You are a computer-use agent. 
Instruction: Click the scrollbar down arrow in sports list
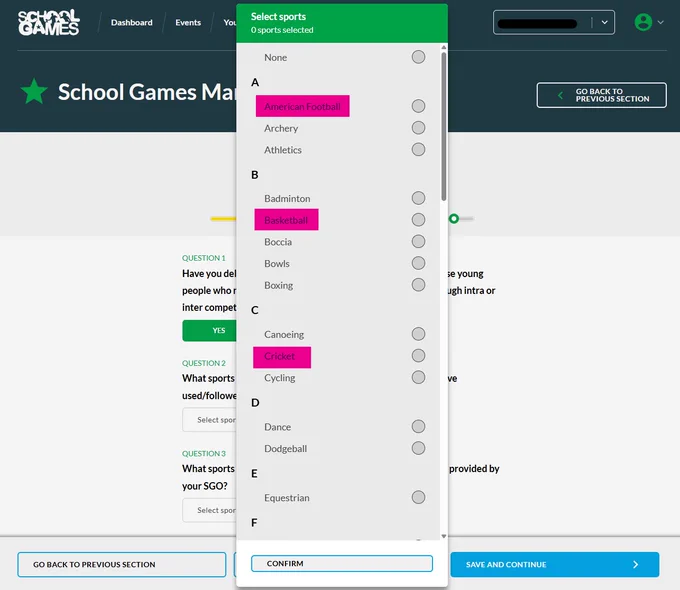[x=443, y=536]
